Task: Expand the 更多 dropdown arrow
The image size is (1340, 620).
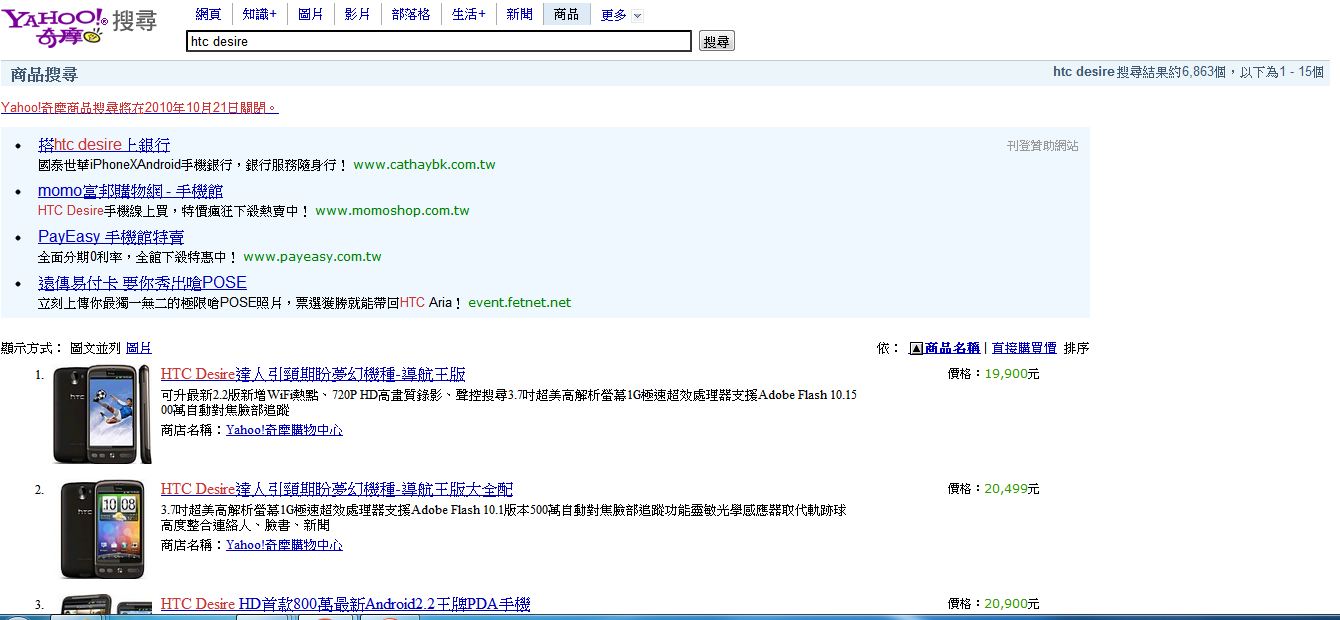Action: [x=638, y=16]
